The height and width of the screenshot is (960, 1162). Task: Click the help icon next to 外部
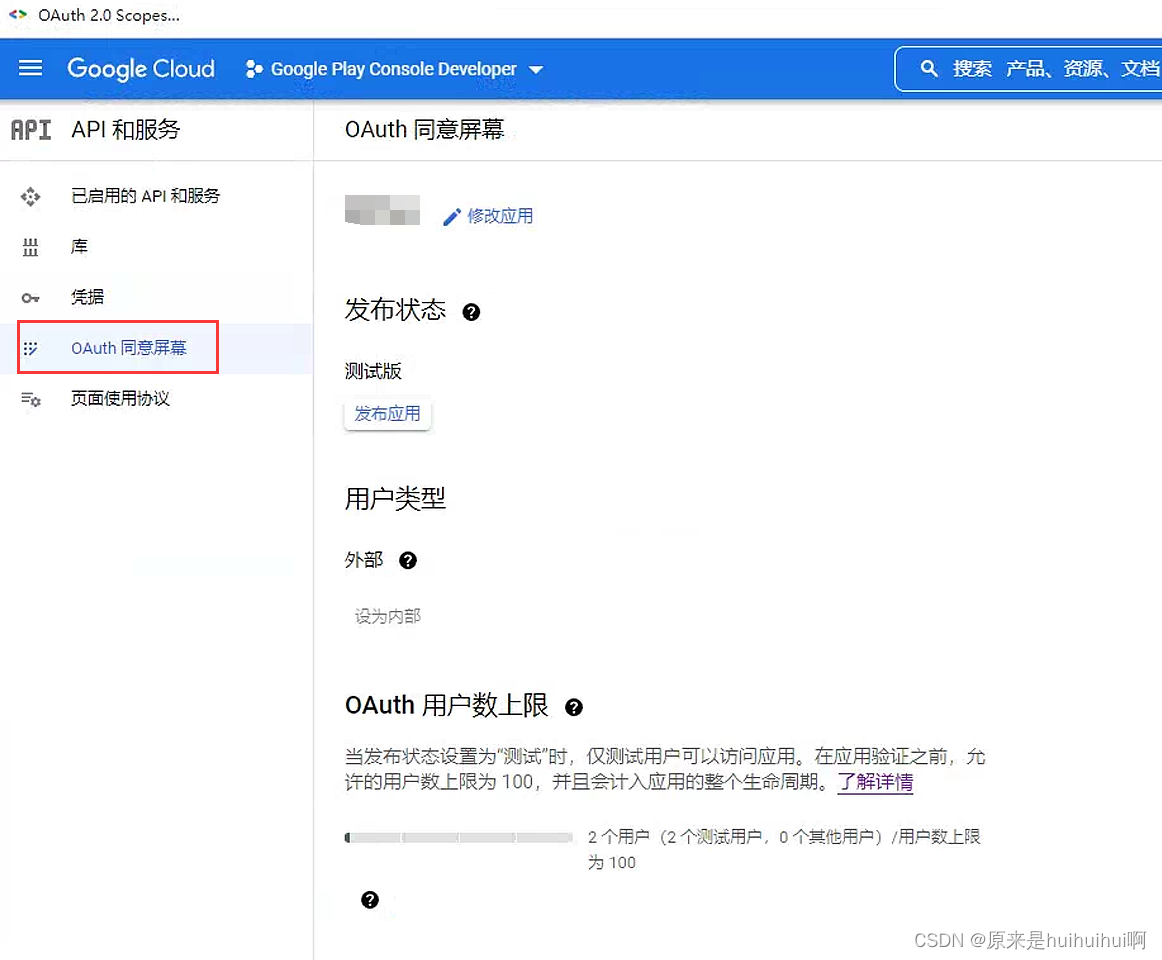point(407,561)
